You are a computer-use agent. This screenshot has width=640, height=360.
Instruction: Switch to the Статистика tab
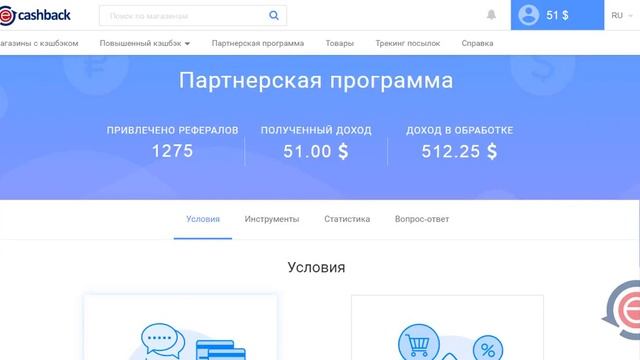pos(347,219)
